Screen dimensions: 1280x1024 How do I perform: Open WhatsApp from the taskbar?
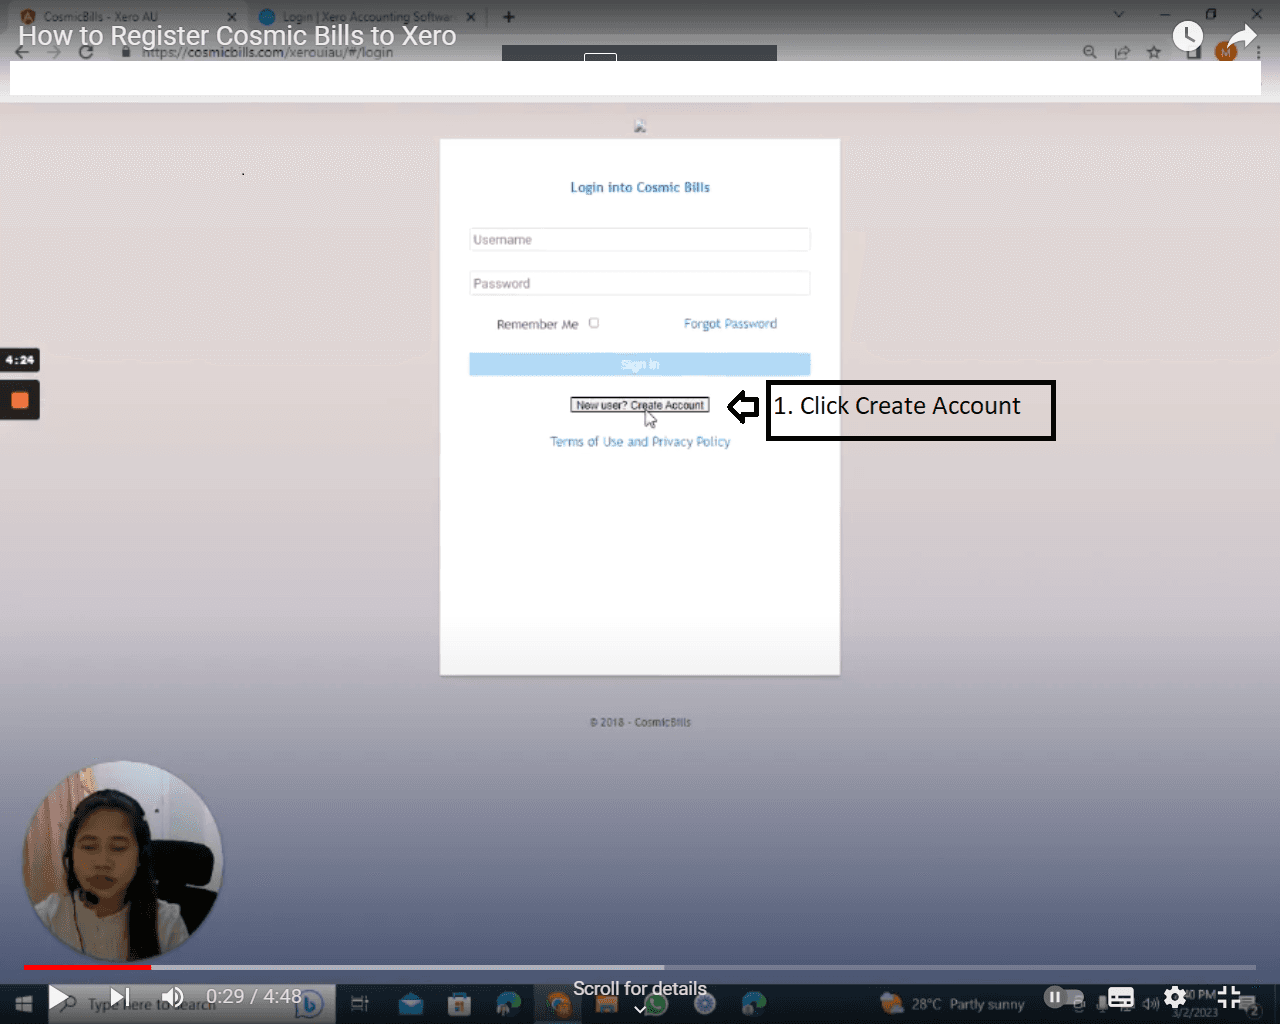(x=656, y=1003)
